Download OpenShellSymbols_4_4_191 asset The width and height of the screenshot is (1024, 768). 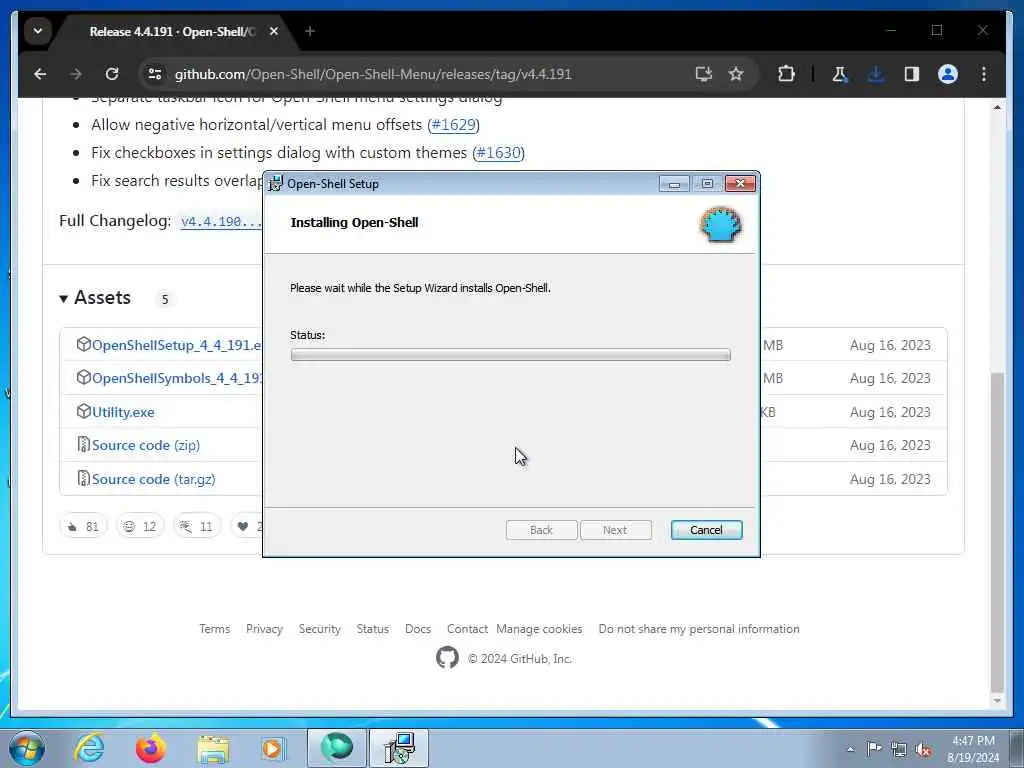pos(177,378)
